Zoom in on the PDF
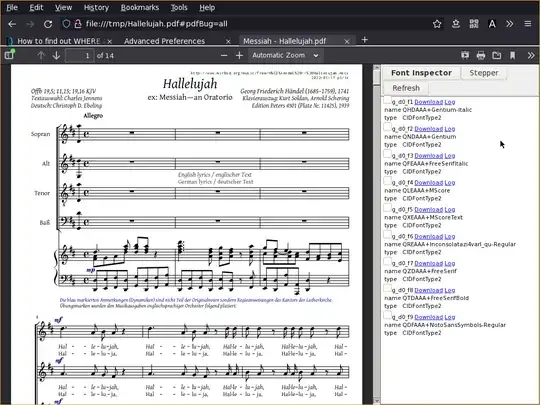The width and height of the screenshot is (540, 405). (239, 55)
